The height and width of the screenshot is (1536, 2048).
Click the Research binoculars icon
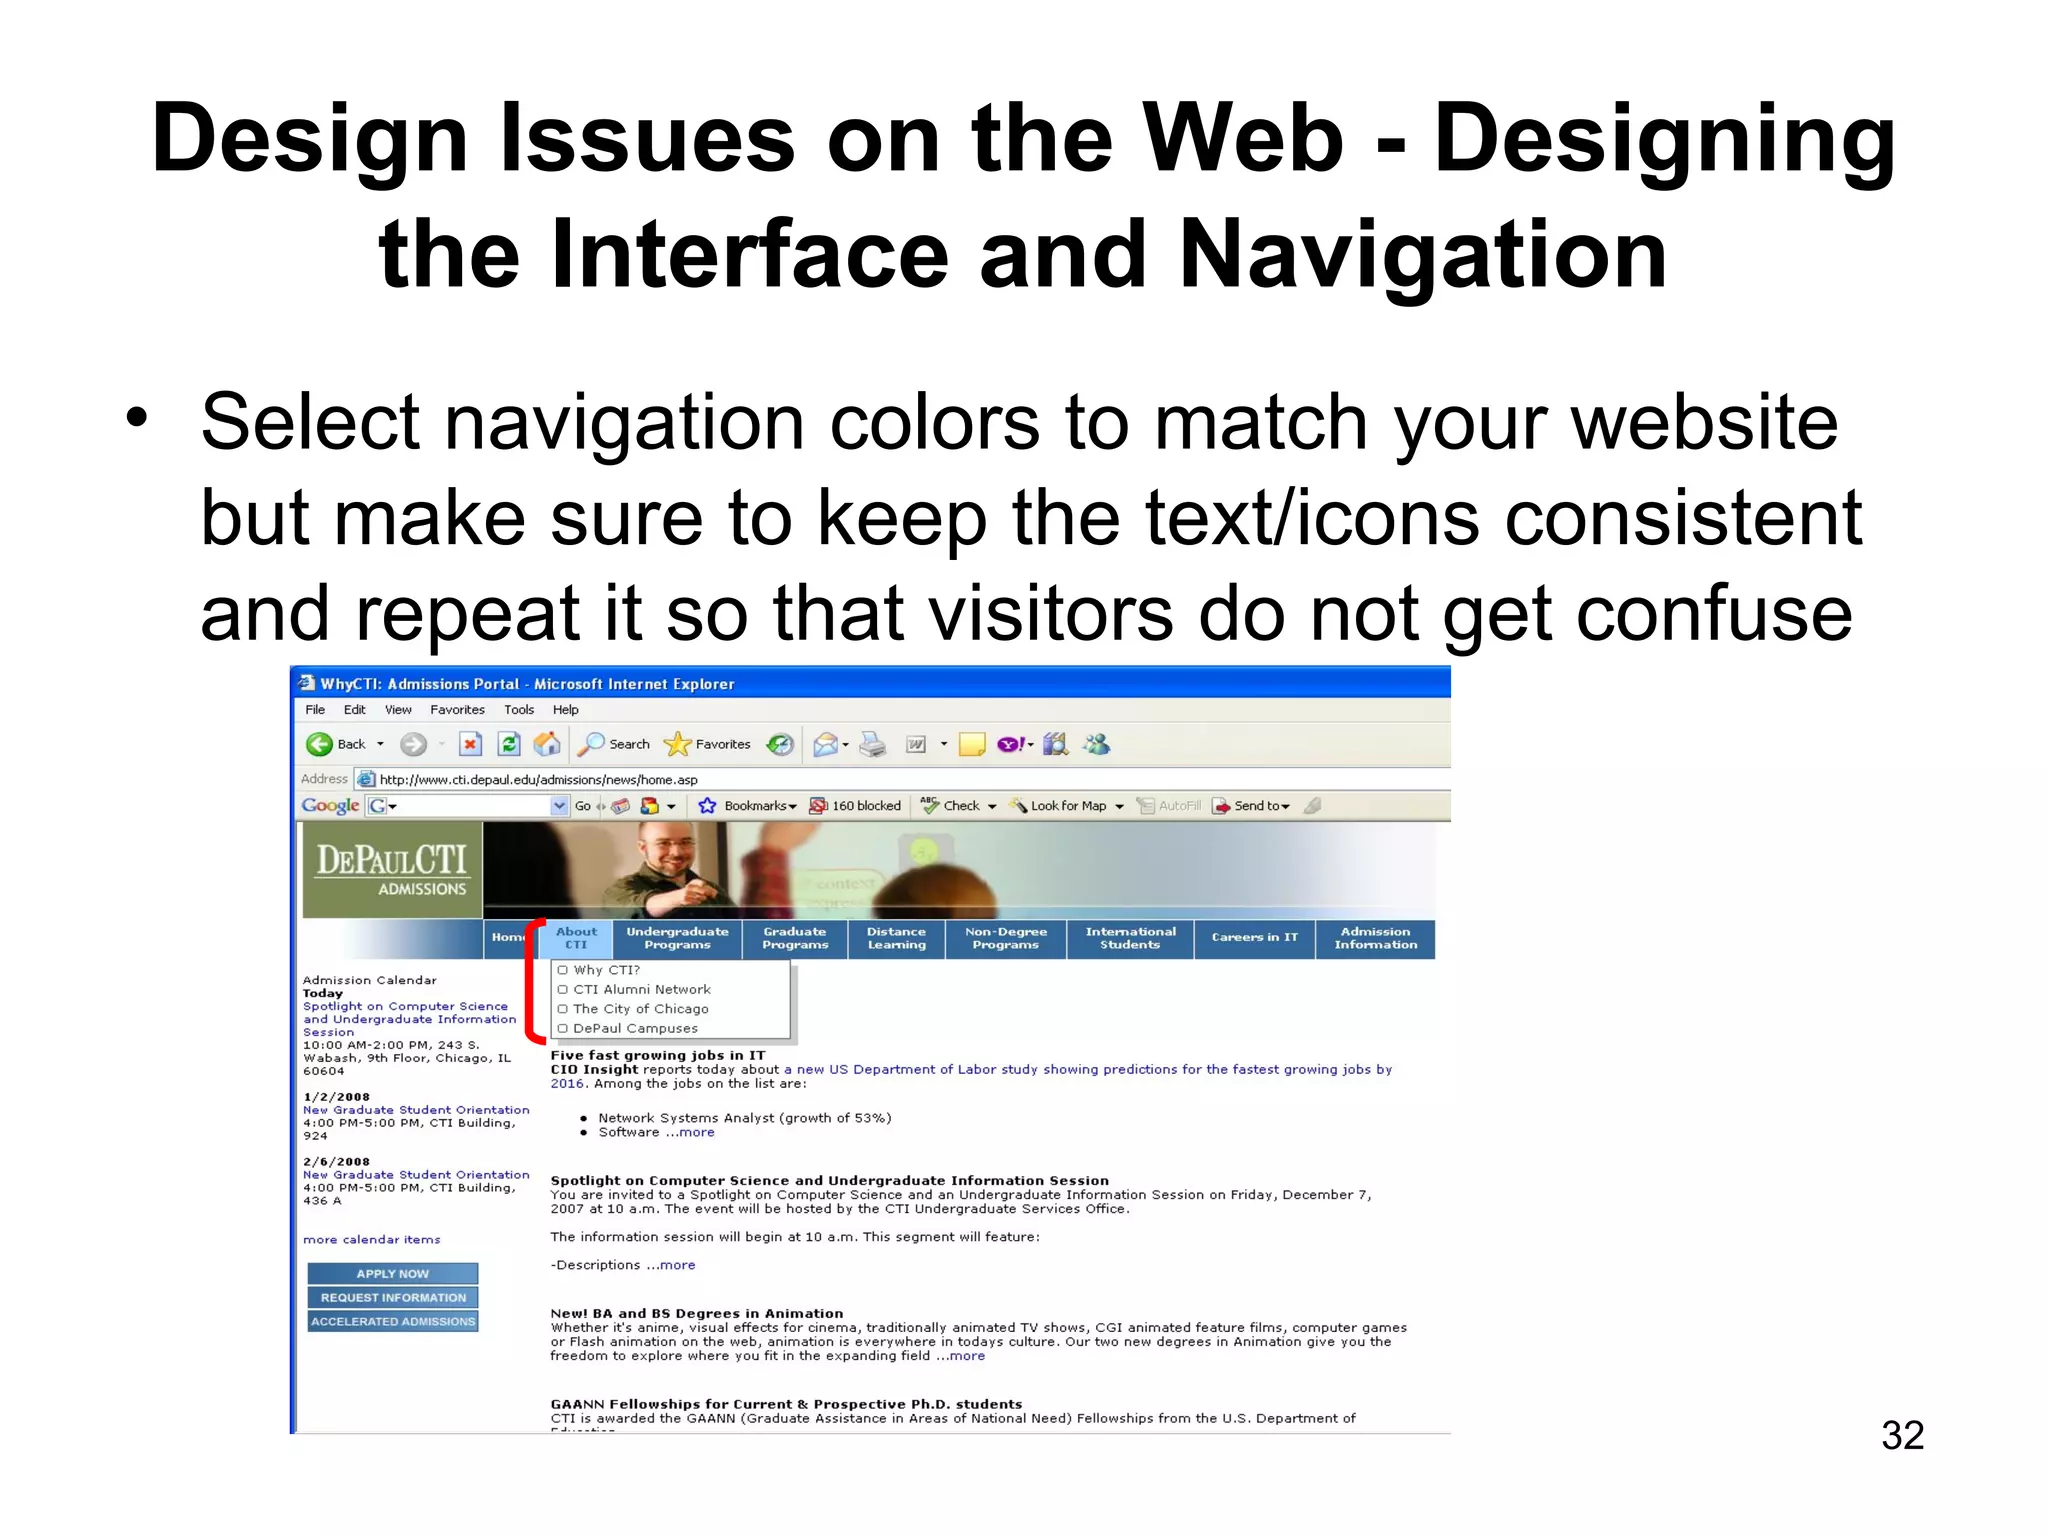(x=1055, y=744)
